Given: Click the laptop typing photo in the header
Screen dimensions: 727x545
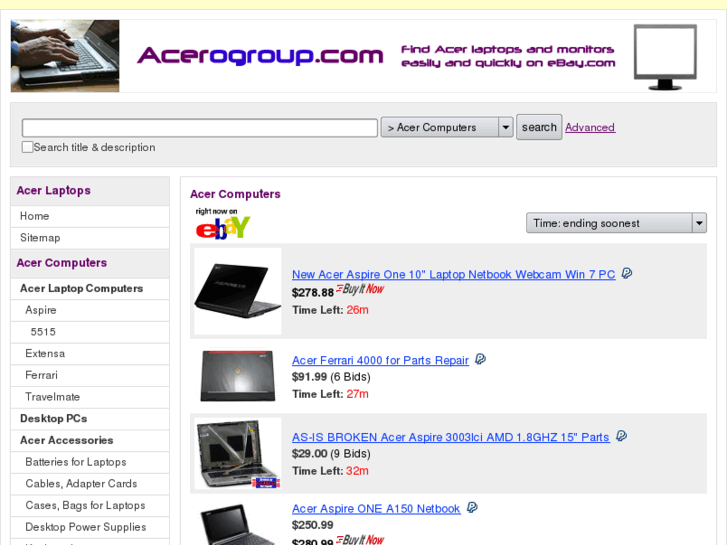Looking at the screenshot, I should (x=65, y=56).
